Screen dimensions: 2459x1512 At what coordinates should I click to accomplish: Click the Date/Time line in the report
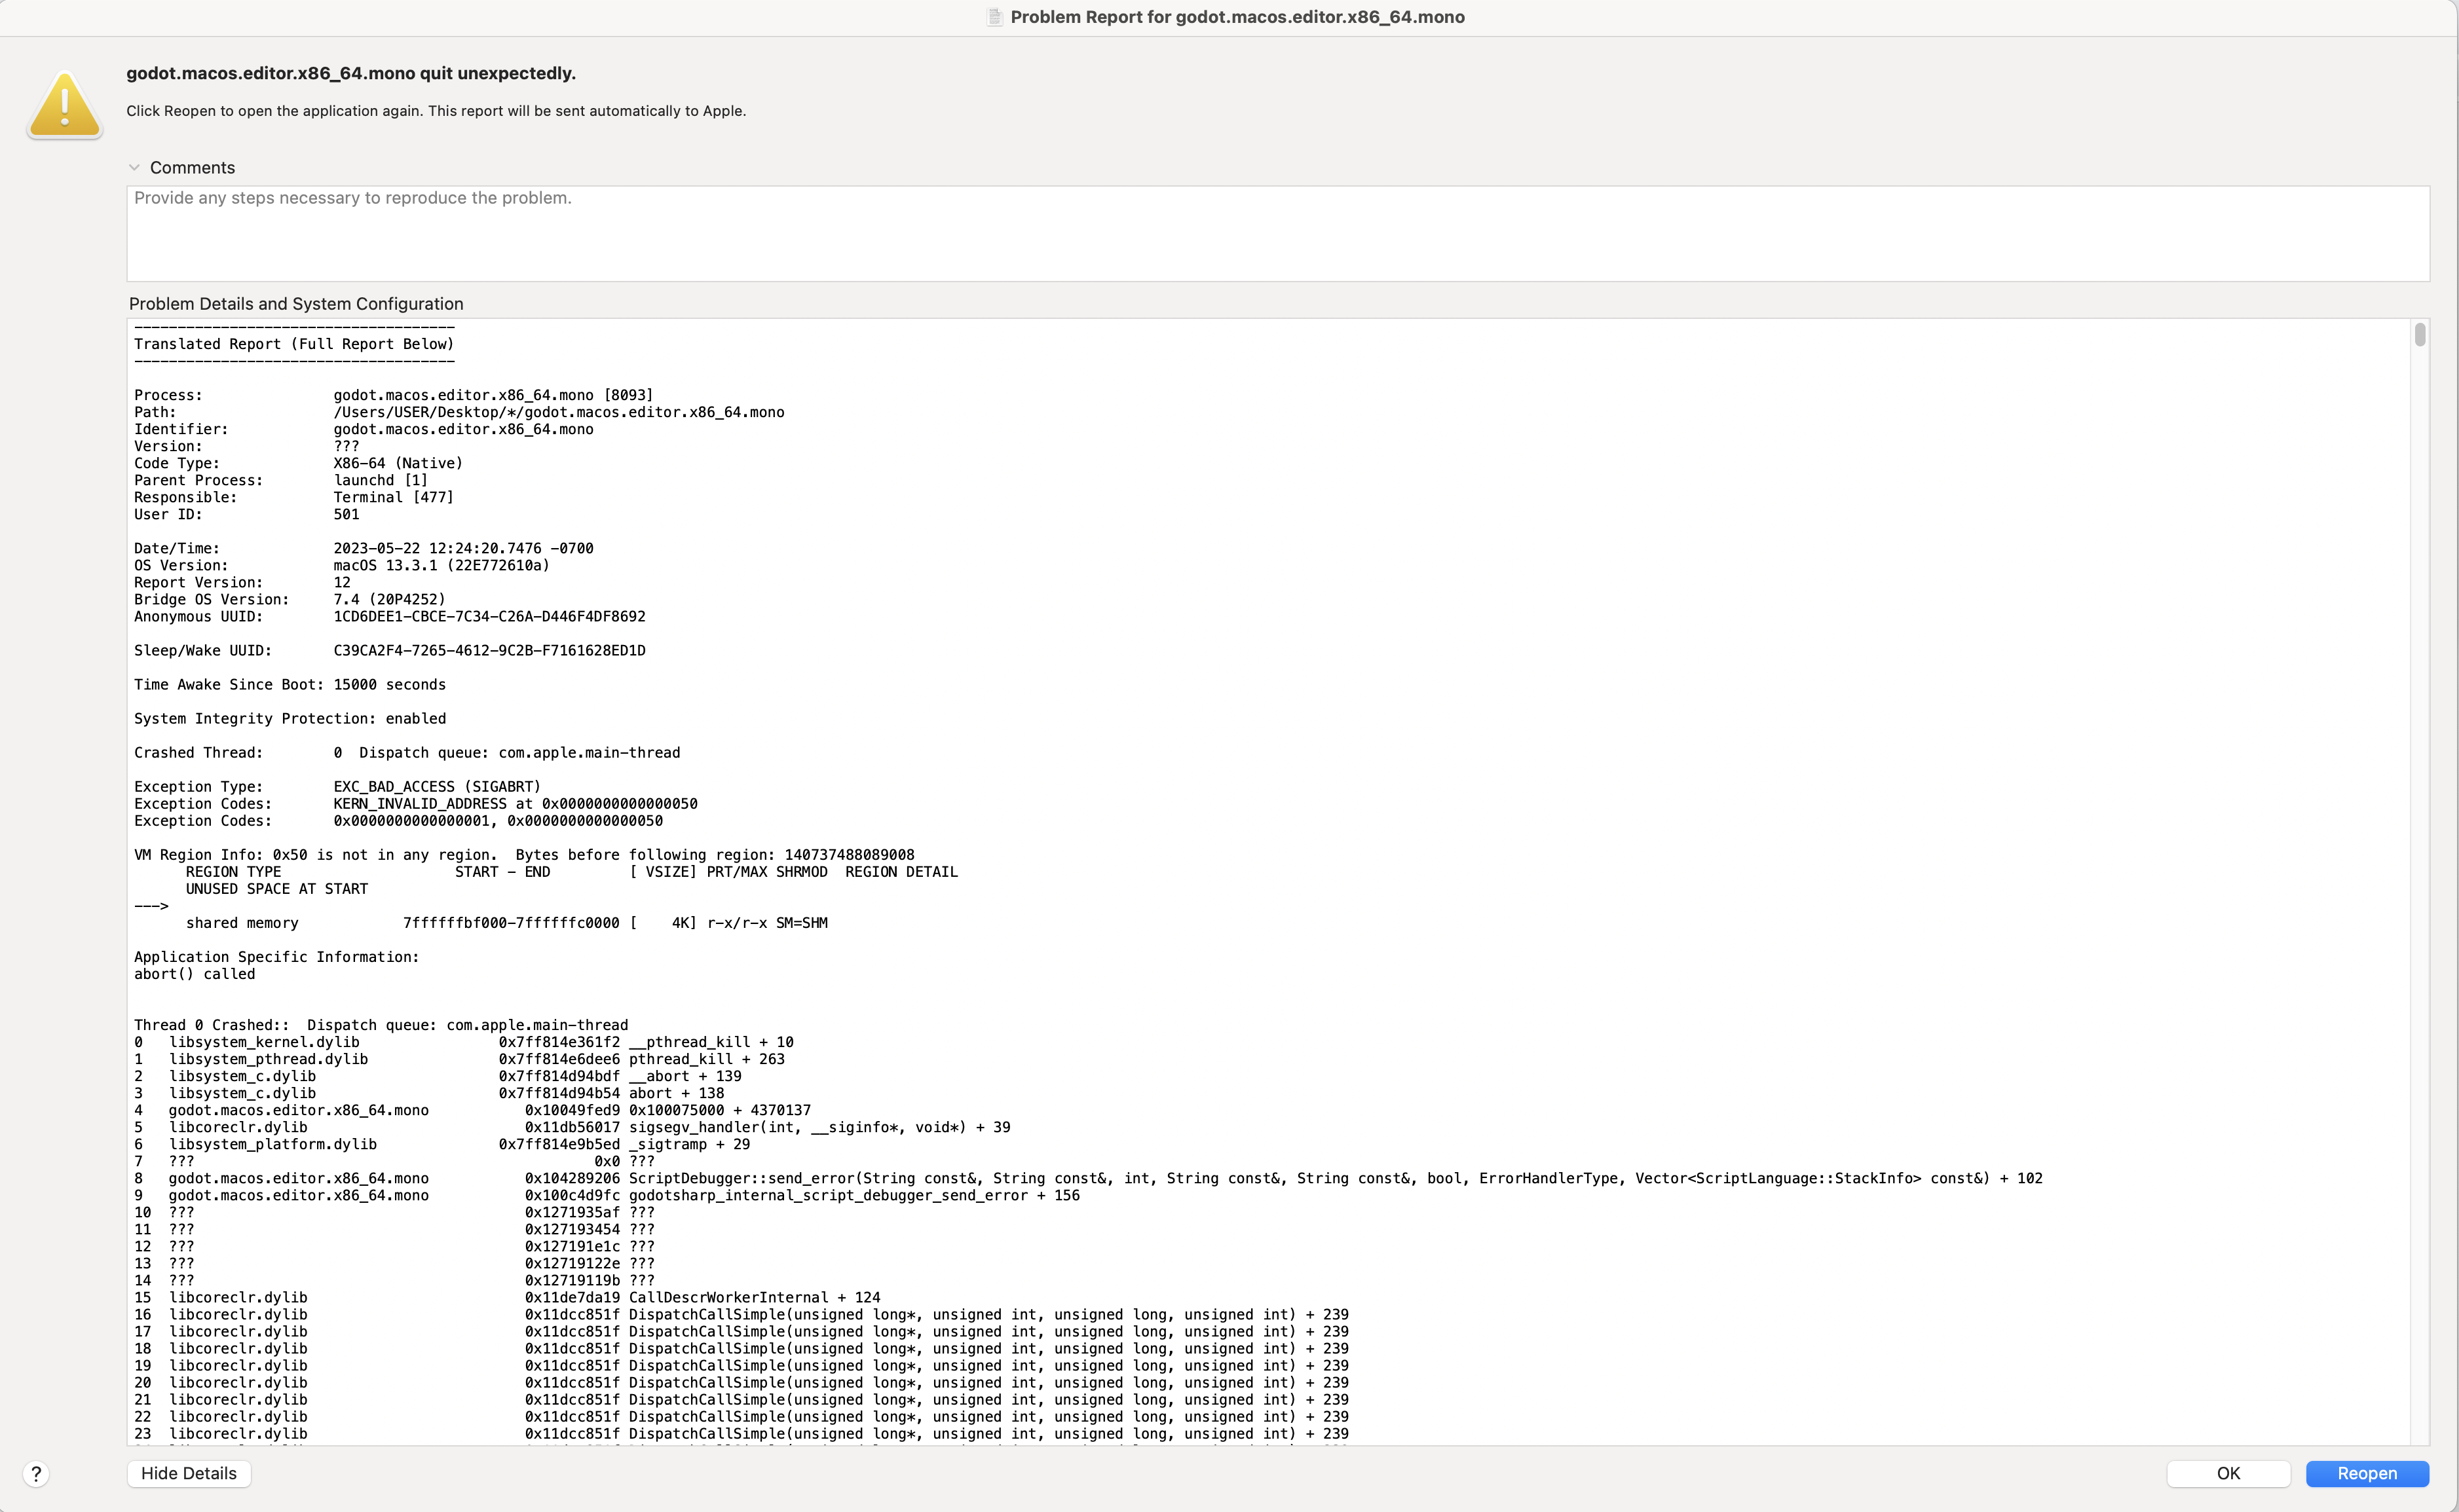pyautogui.click(x=363, y=548)
